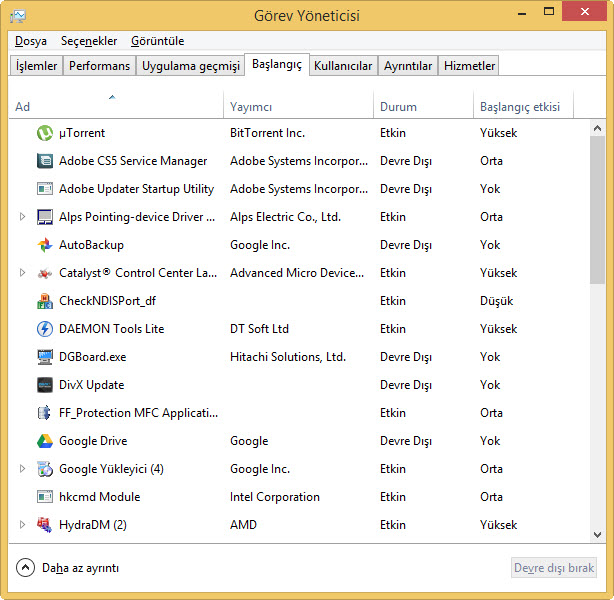Expand the Google Yükleyici (4) group
The height and width of the screenshot is (600, 614).
(22, 468)
